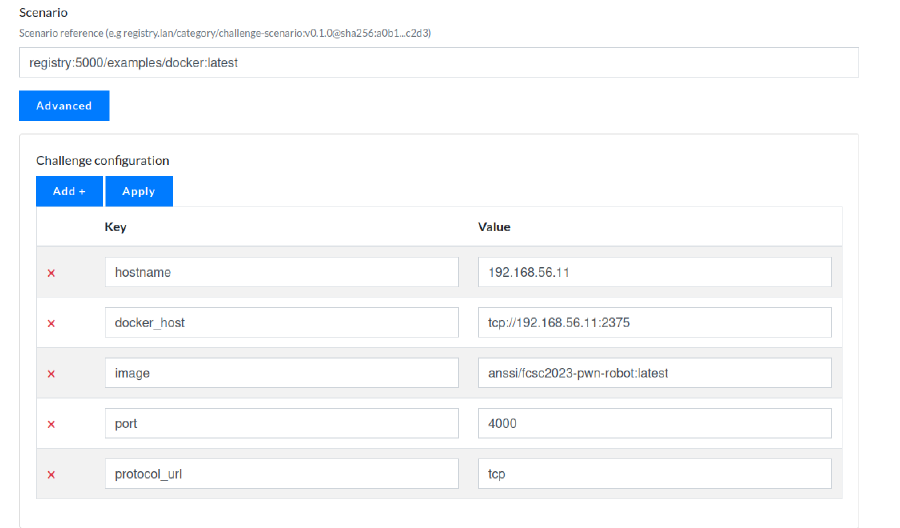Remove the protocol_url row via red X

point(51,474)
